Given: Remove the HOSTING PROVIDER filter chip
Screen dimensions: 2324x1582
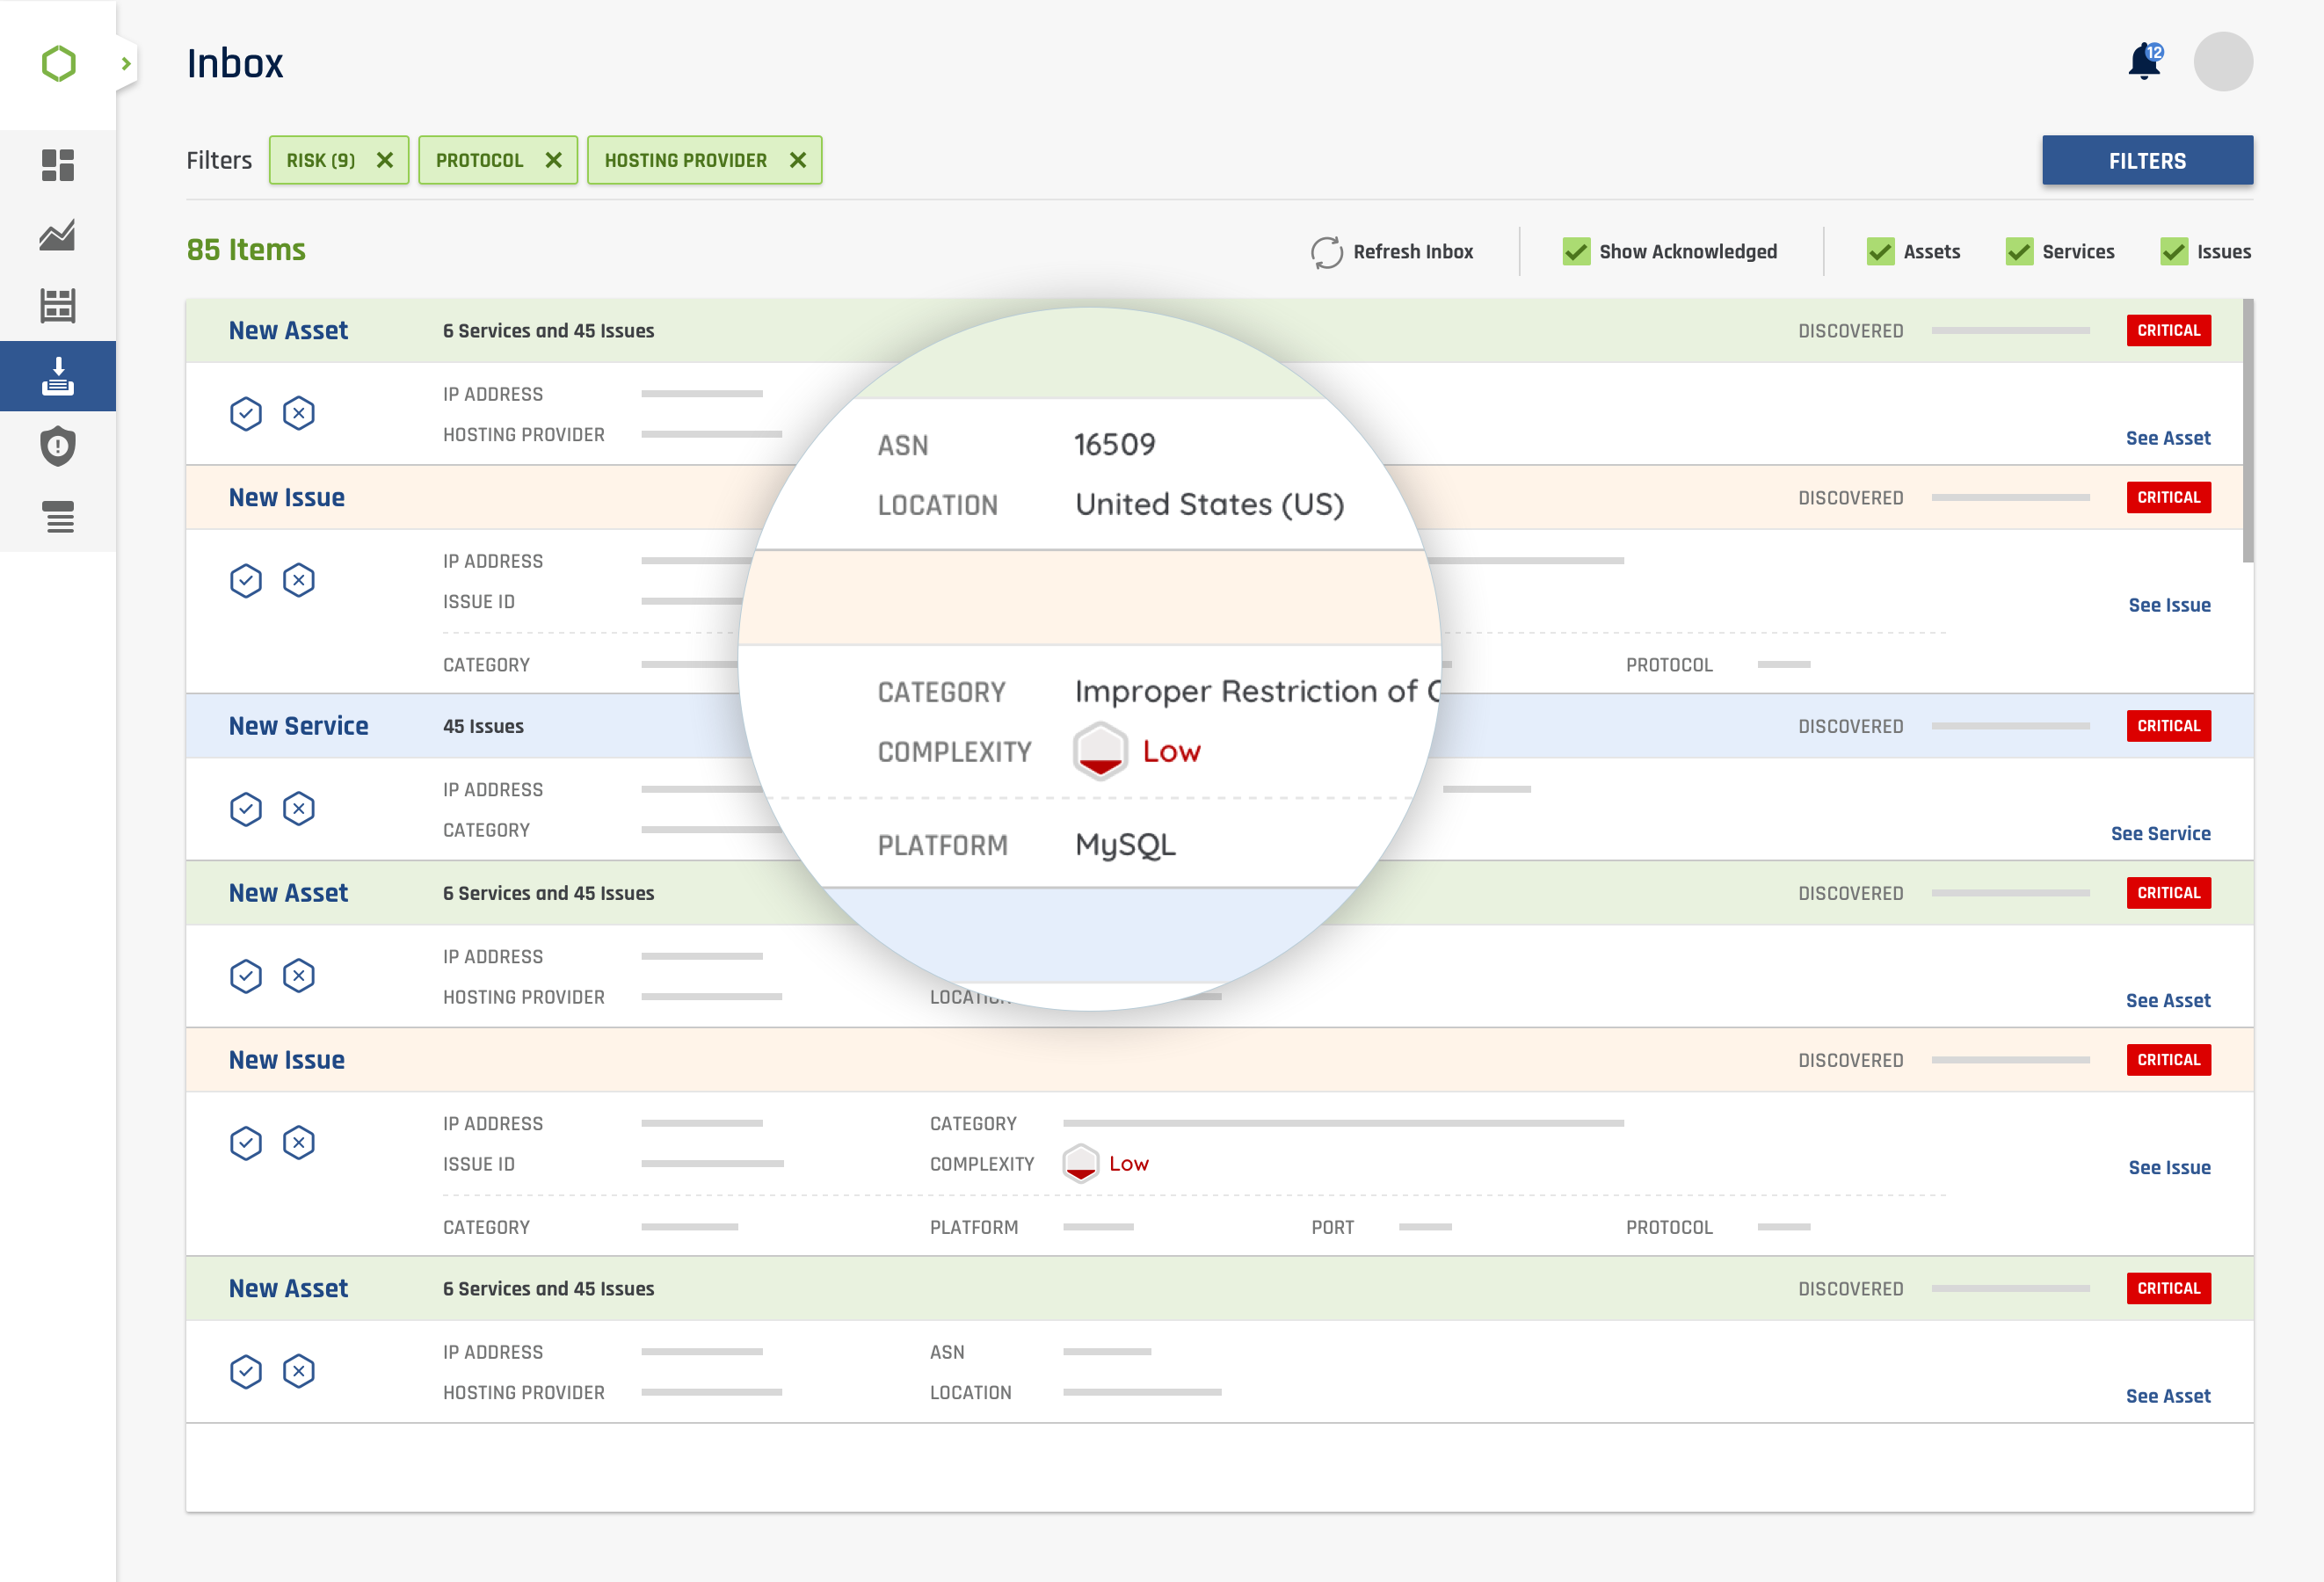Looking at the screenshot, I should point(798,160).
